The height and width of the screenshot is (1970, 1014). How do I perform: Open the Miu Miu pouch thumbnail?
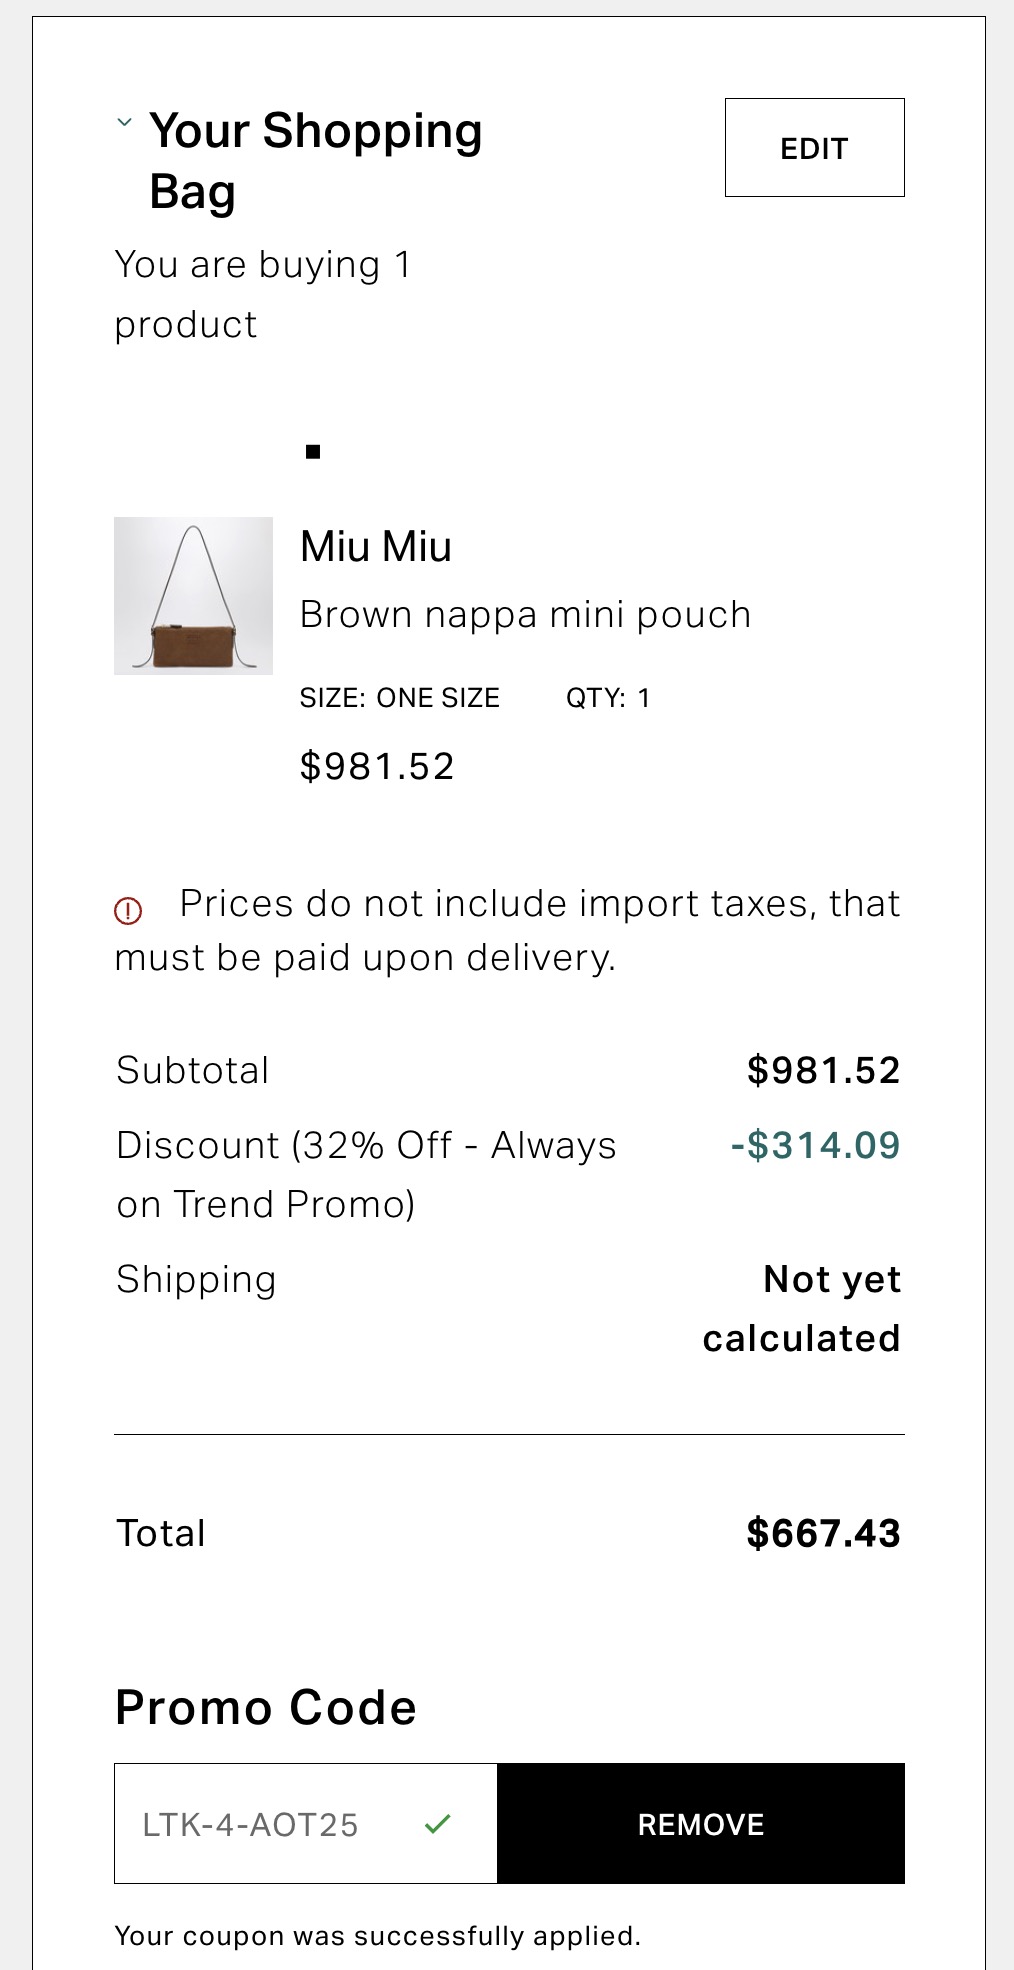[193, 596]
